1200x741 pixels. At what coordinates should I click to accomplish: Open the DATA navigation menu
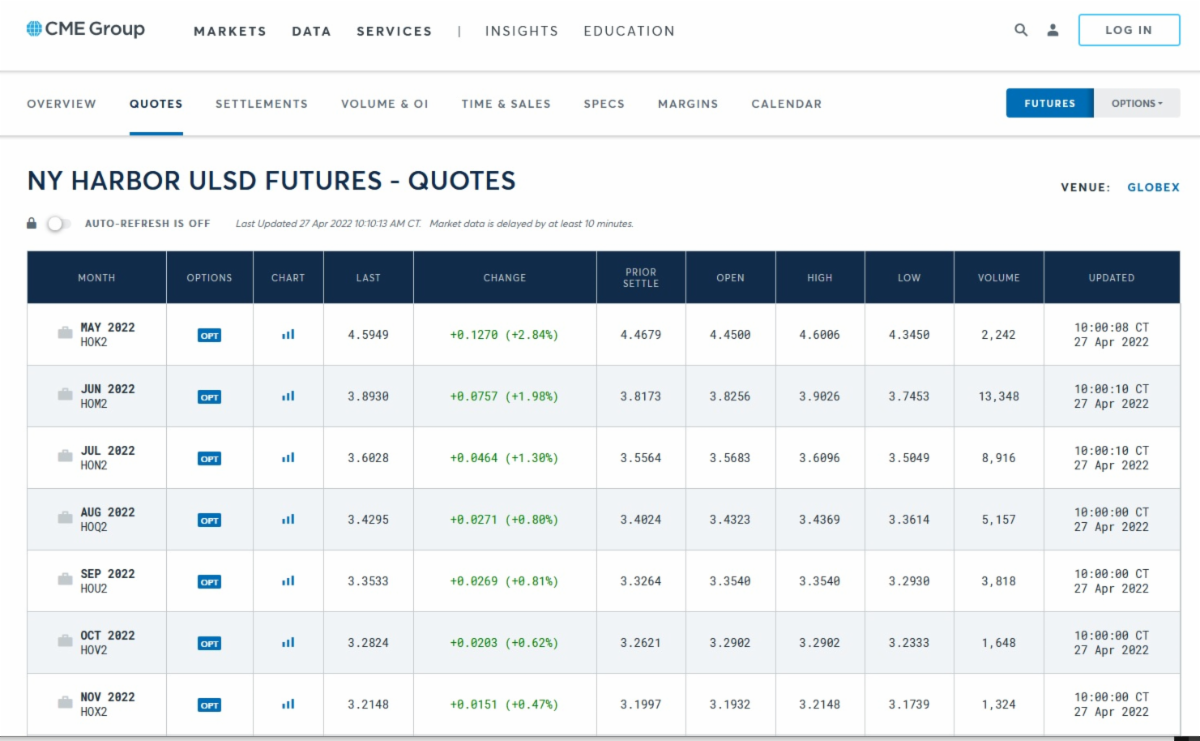click(x=311, y=31)
